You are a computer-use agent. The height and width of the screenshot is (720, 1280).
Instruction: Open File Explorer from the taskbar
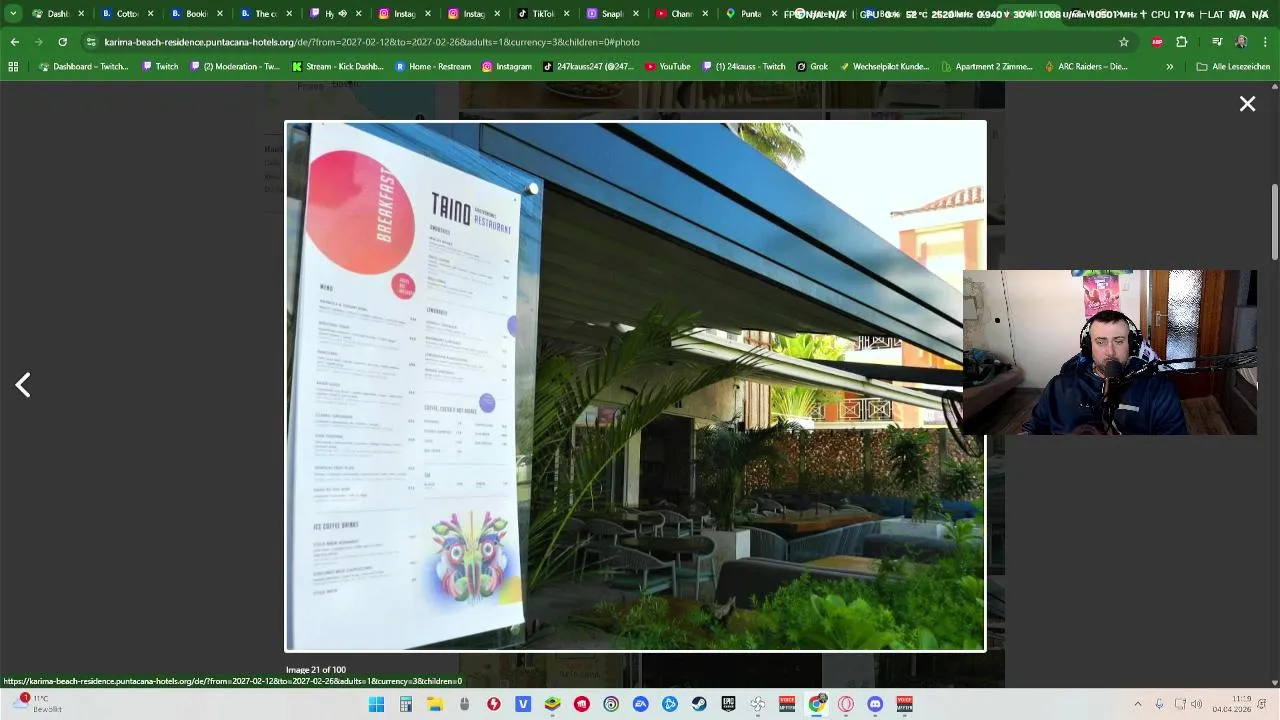coord(435,704)
